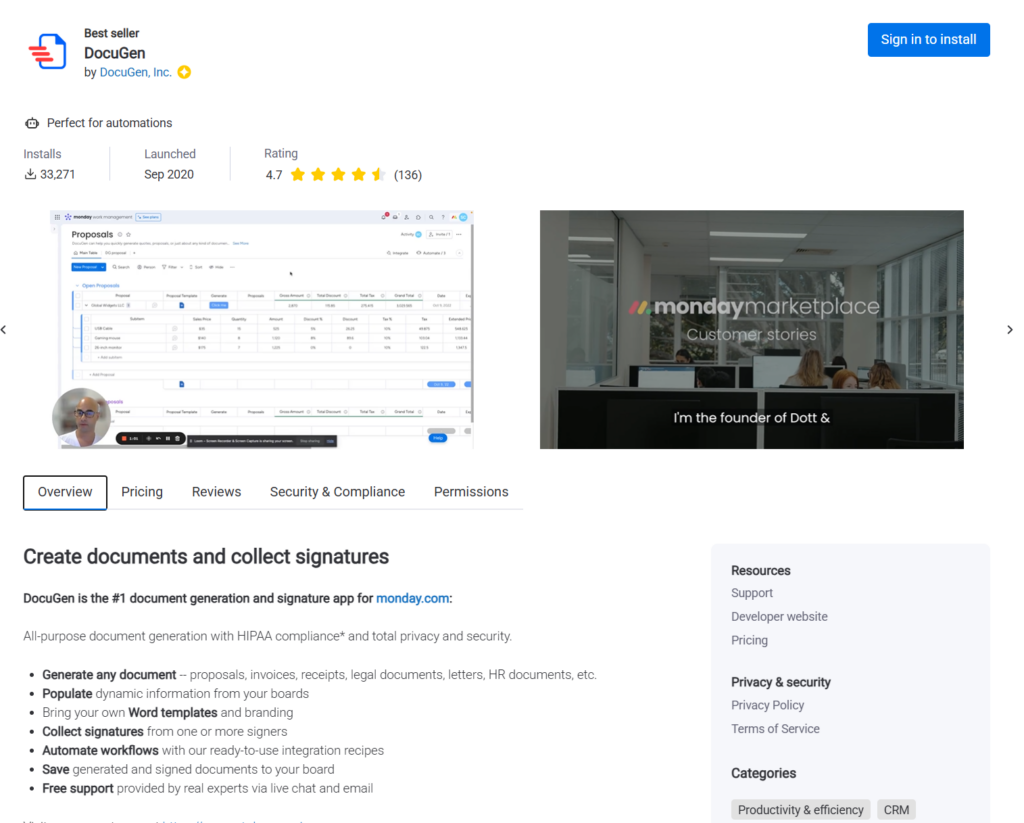Switch to the Pricing tab

coord(142,492)
